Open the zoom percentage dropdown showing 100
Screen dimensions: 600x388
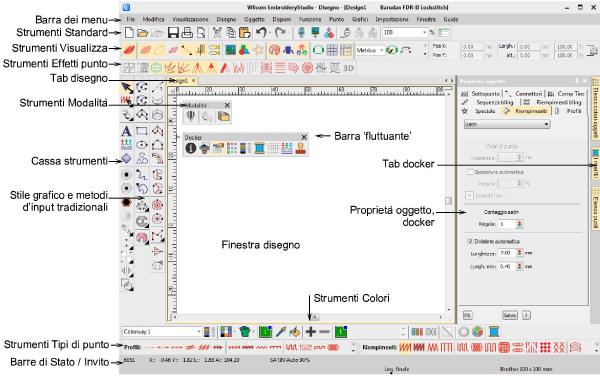(x=424, y=33)
